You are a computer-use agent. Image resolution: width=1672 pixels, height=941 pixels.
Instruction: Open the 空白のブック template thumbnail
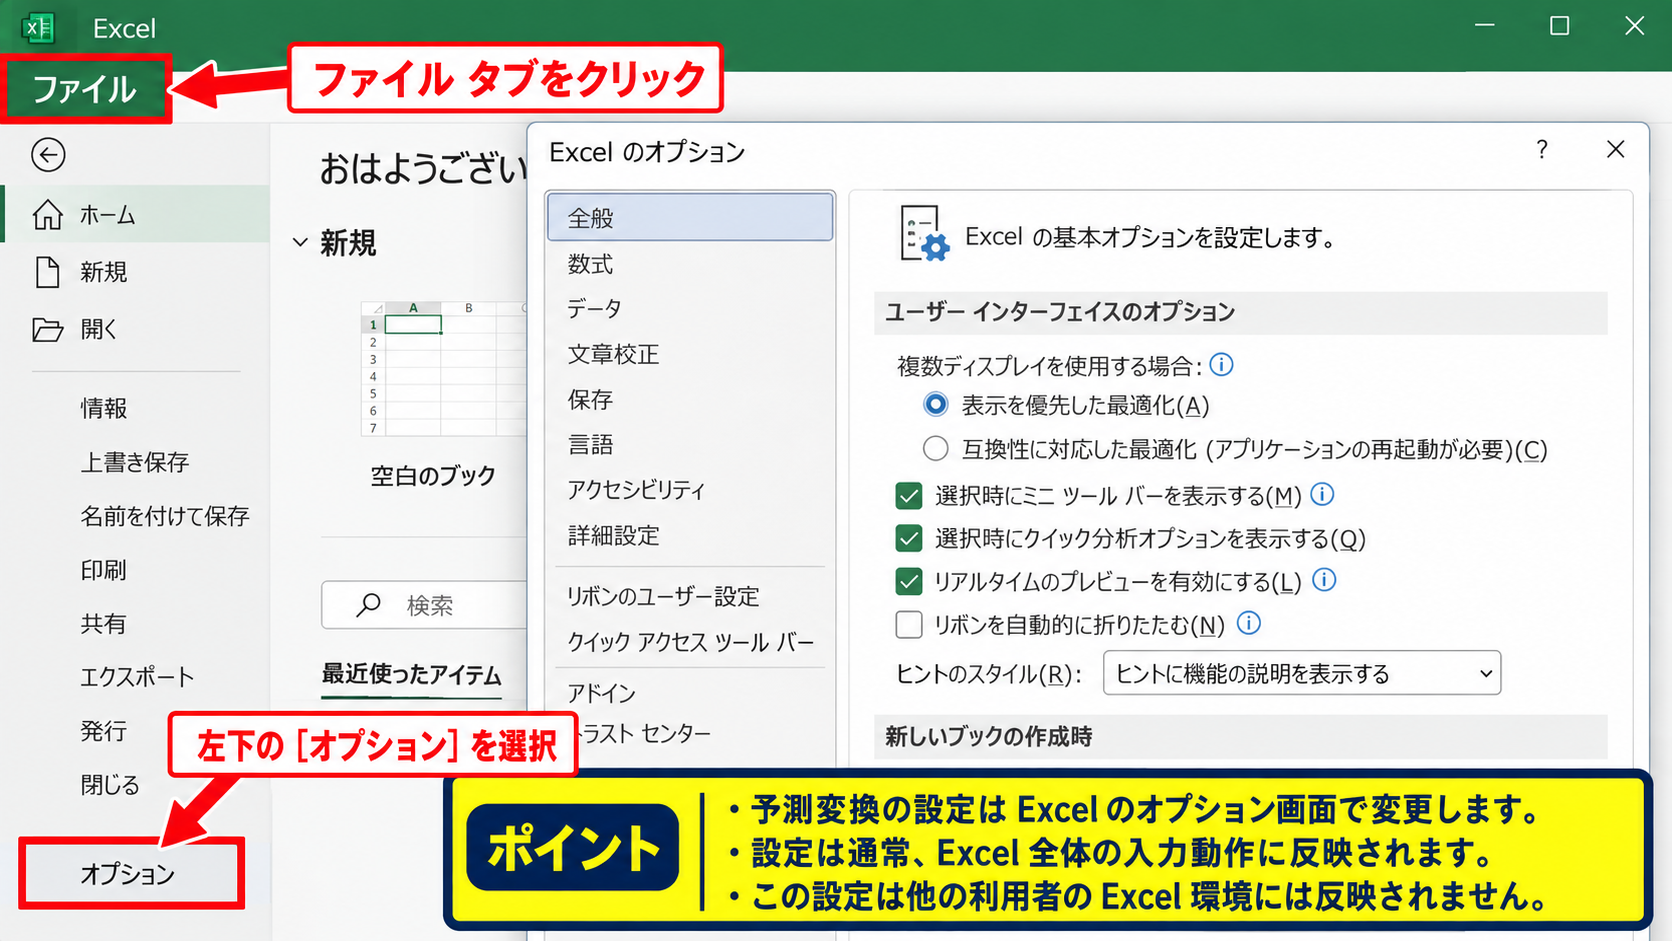(x=443, y=368)
